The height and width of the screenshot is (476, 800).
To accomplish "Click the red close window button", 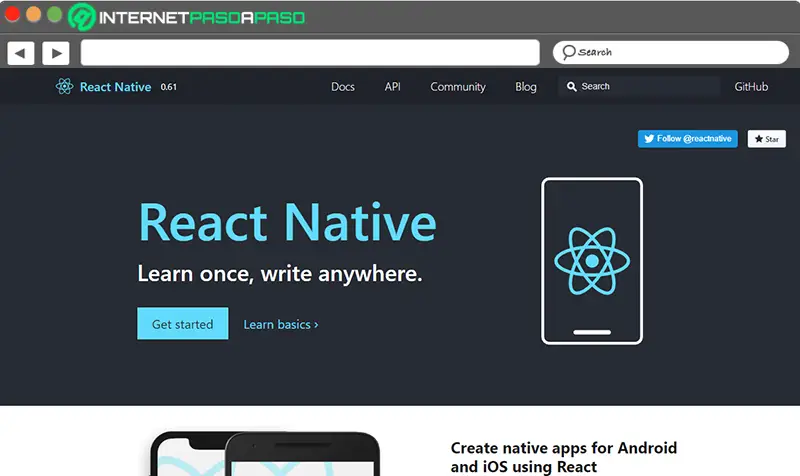I will 12,14.
